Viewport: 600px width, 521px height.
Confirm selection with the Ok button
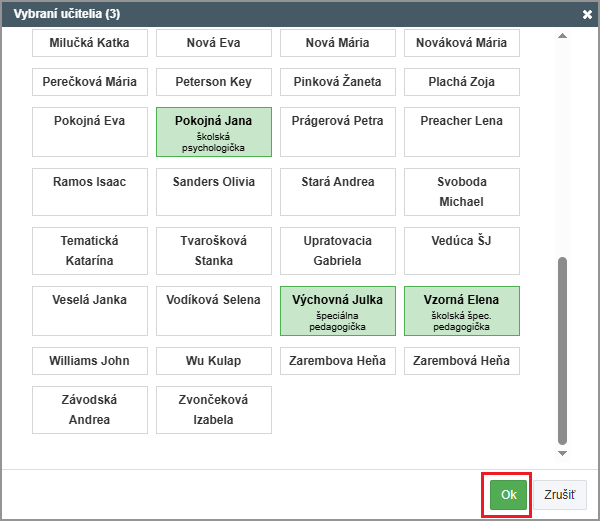[x=508, y=494]
